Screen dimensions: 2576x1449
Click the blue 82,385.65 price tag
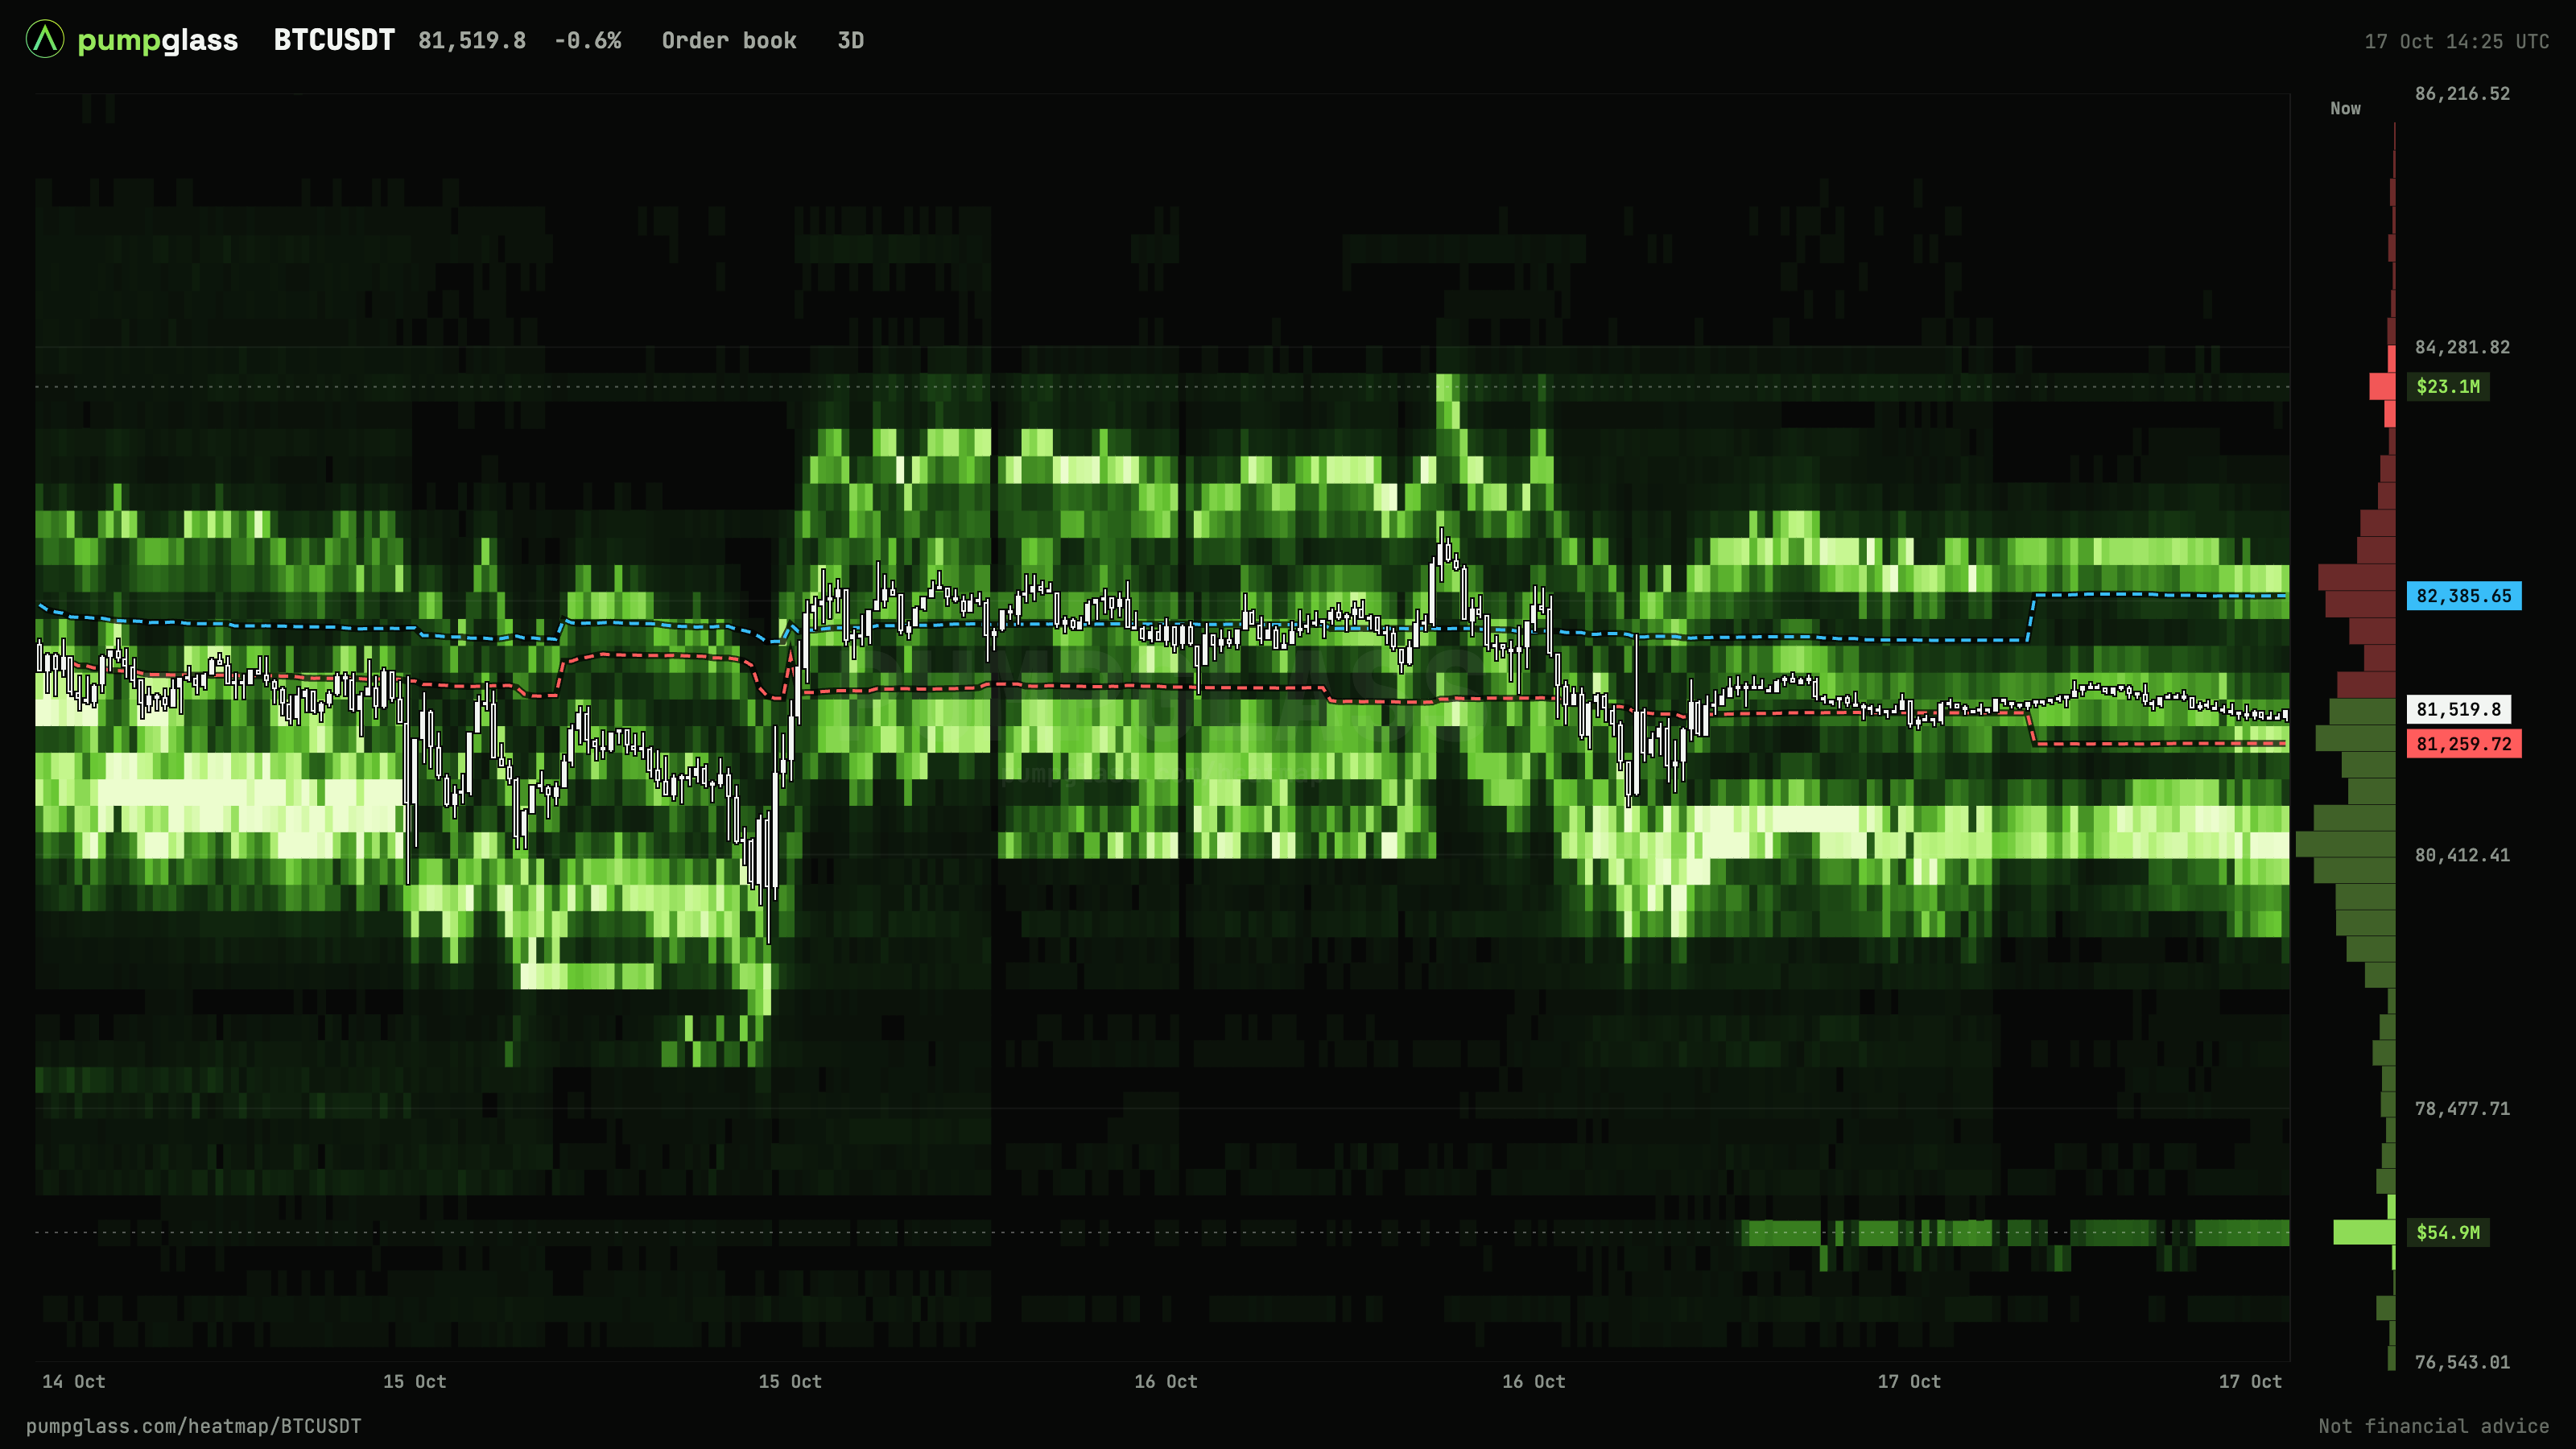[2464, 596]
